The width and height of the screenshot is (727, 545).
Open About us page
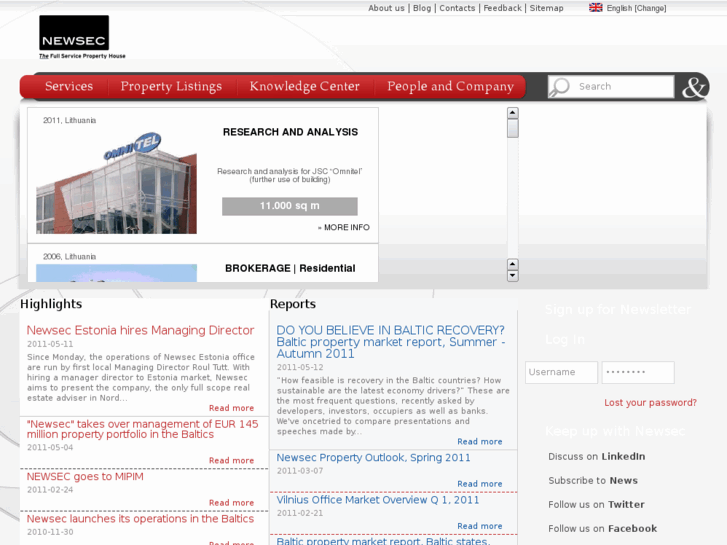(386, 8)
